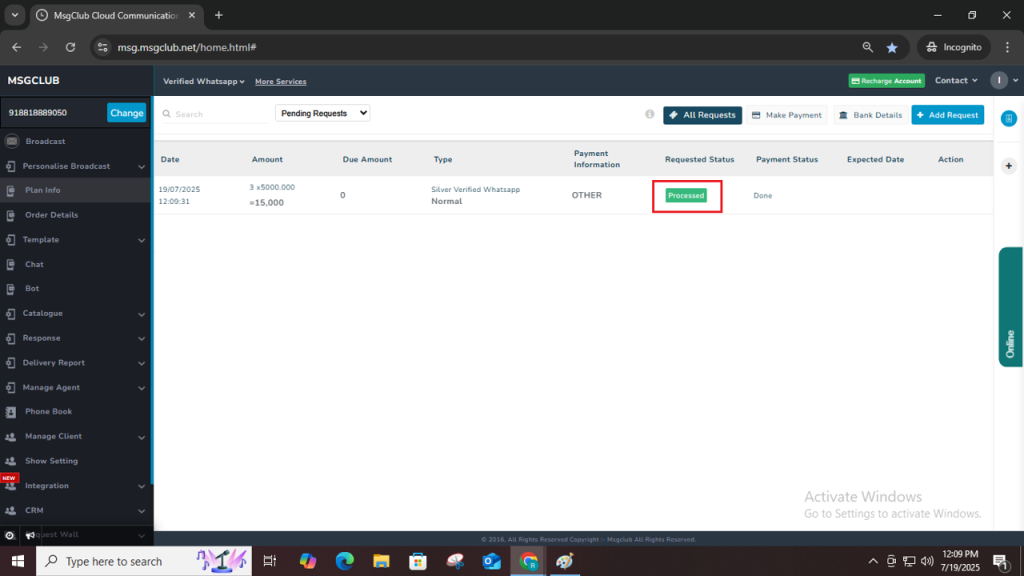Click the Show Setting icon

point(10,461)
